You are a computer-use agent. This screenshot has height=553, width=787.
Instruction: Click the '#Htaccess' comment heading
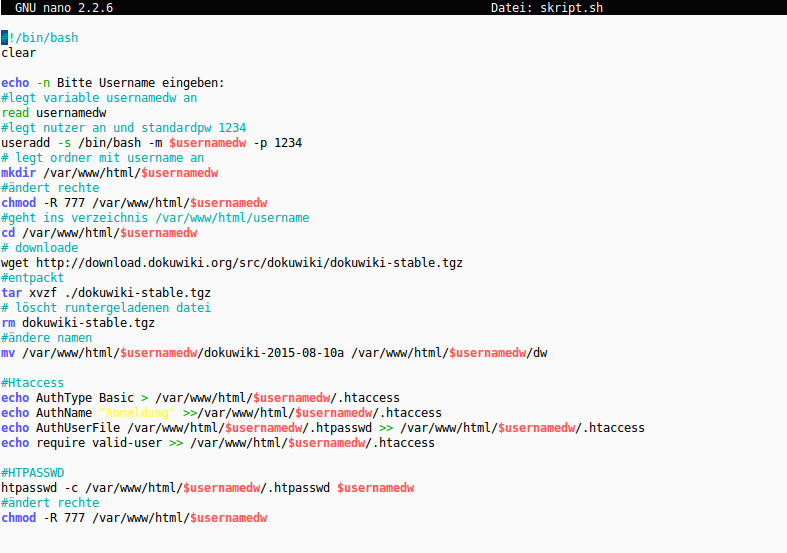pyautogui.click(x=33, y=383)
